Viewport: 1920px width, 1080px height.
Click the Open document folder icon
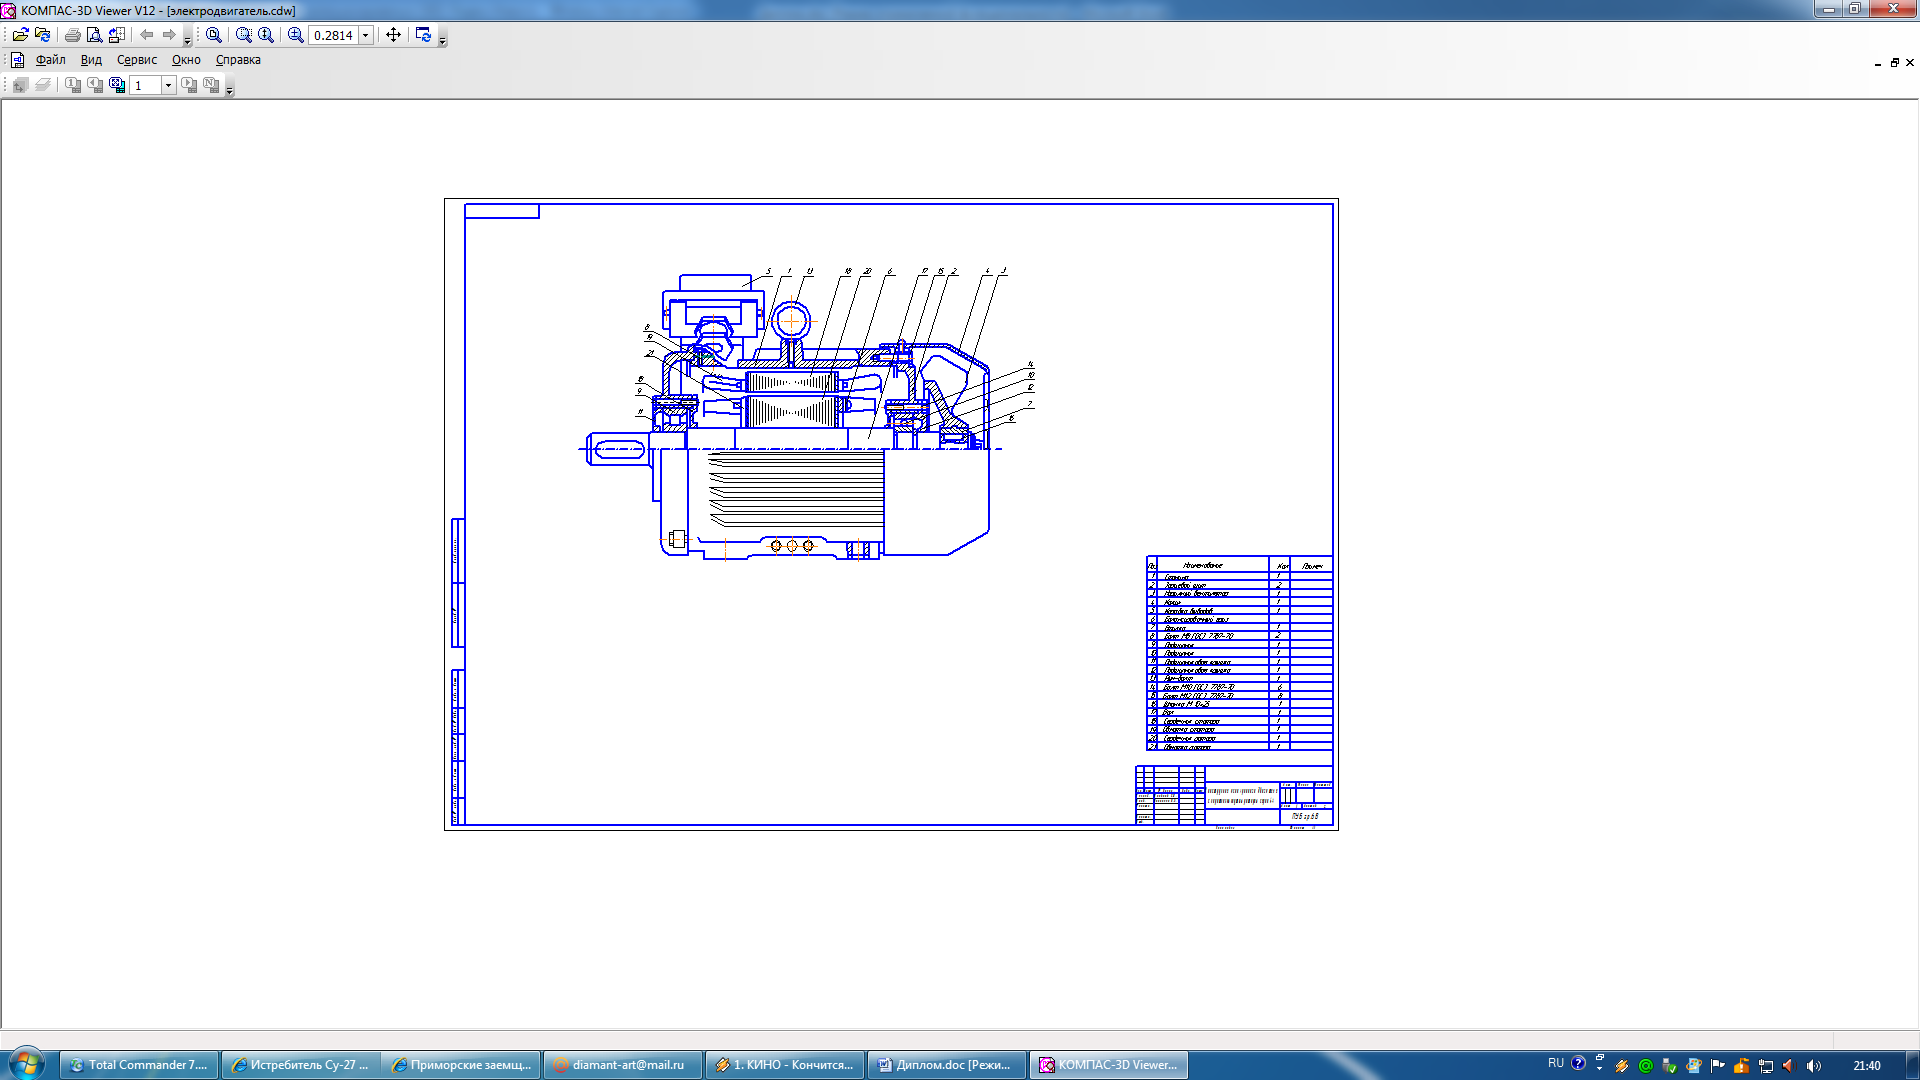(x=20, y=35)
